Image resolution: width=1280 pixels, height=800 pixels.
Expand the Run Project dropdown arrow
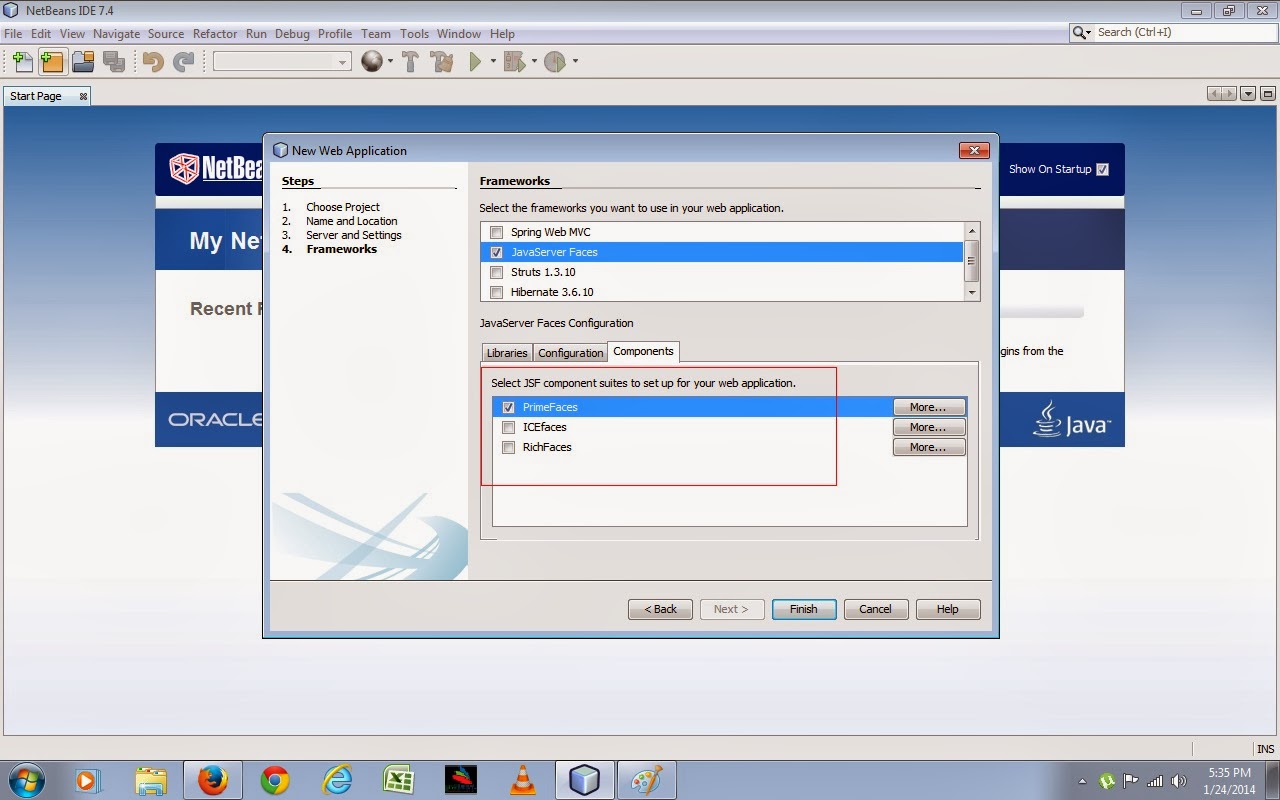click(493, 62)
